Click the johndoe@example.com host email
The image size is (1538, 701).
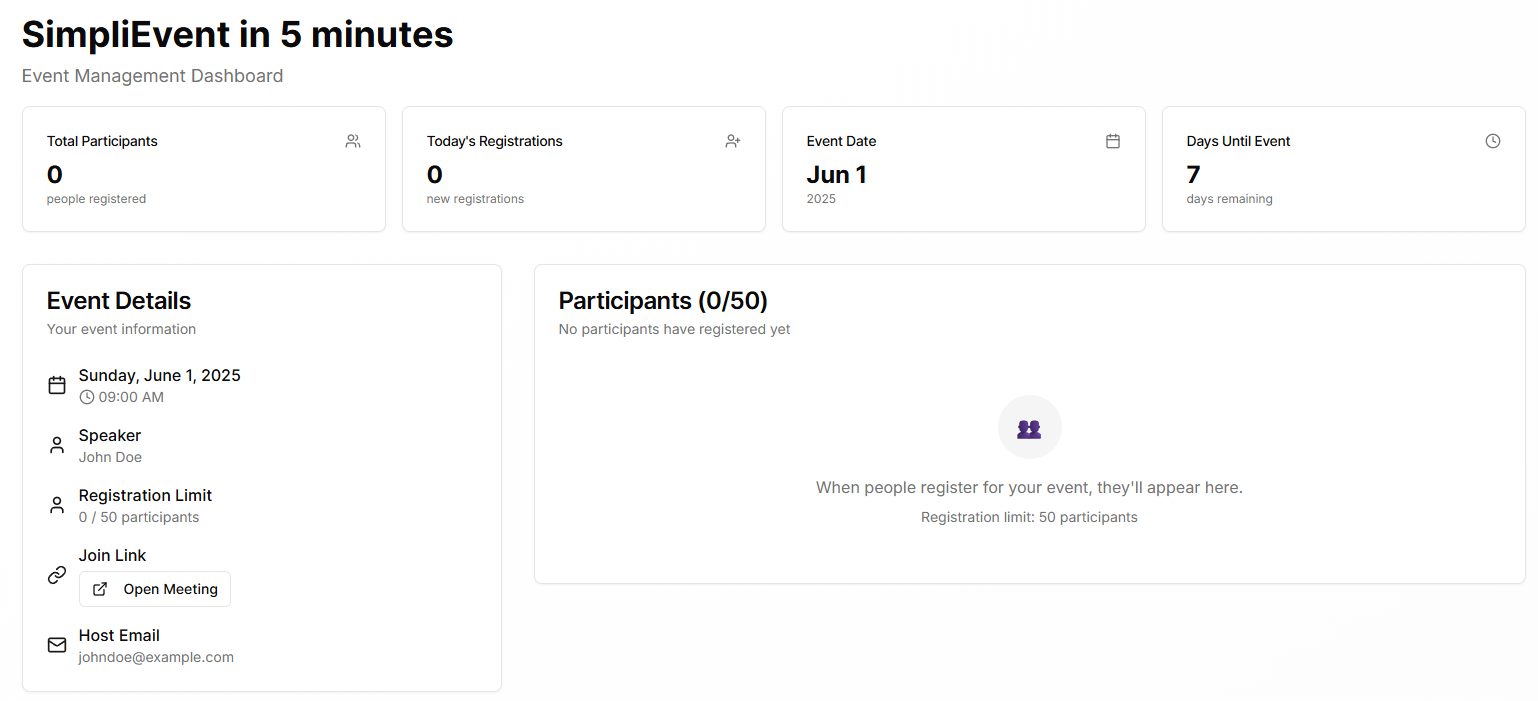pyautogui.click(x=156, y=657)
